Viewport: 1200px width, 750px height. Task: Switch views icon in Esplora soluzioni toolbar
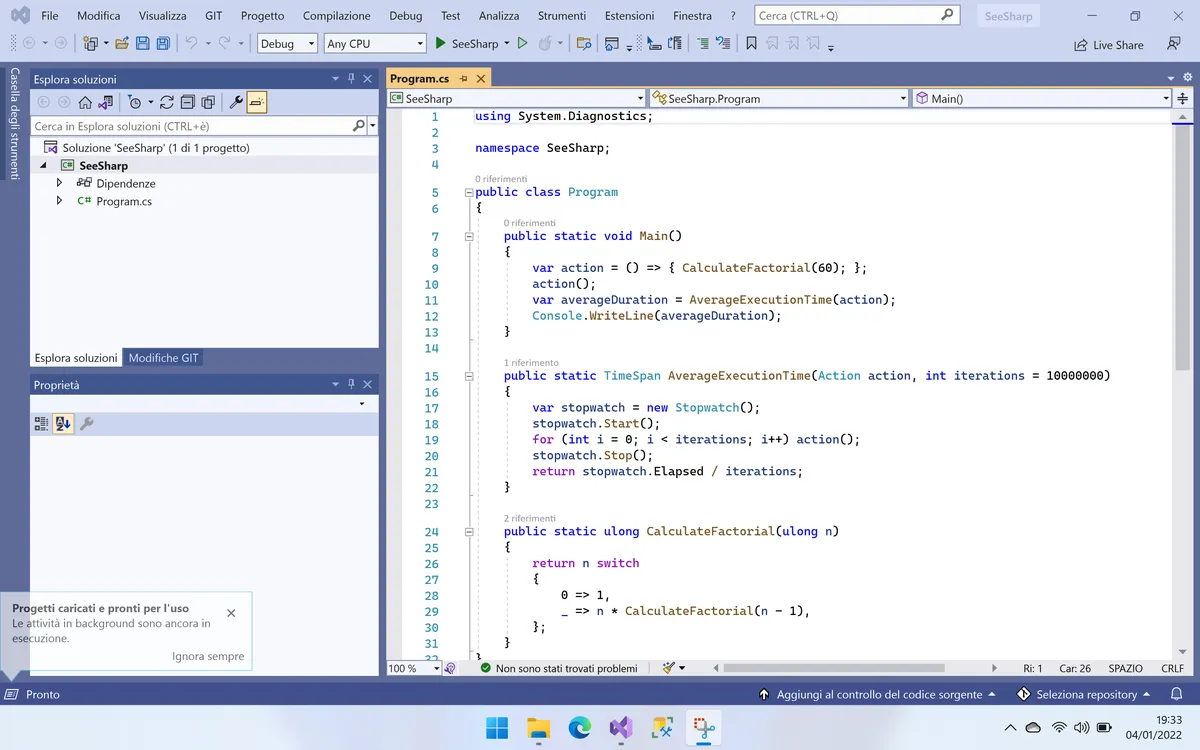coord(105,102)
